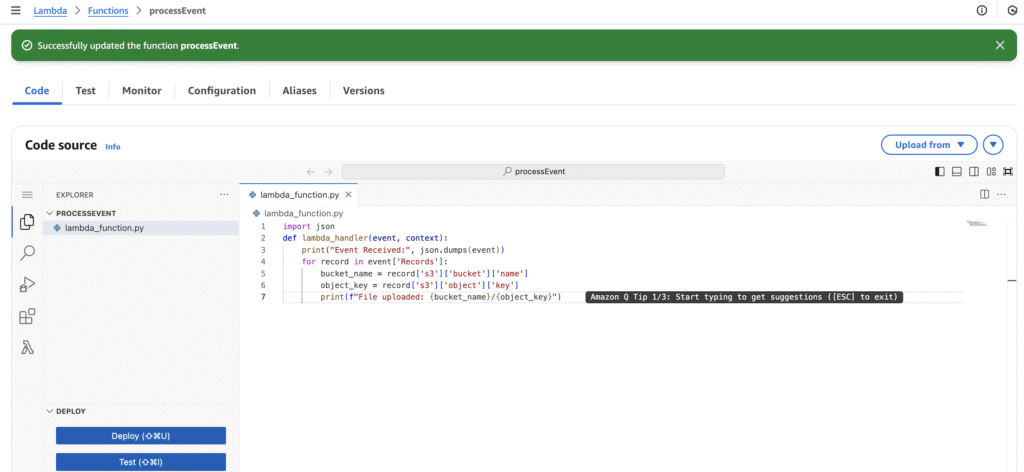This screenshot has height=472, width=1024.
Task: Open the Run and Debug icon
Action: 27,285
